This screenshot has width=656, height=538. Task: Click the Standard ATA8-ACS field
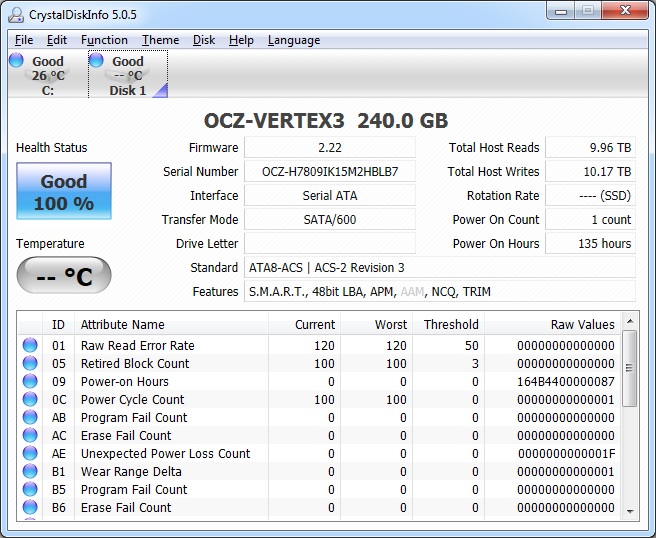(x=440, y=268)
